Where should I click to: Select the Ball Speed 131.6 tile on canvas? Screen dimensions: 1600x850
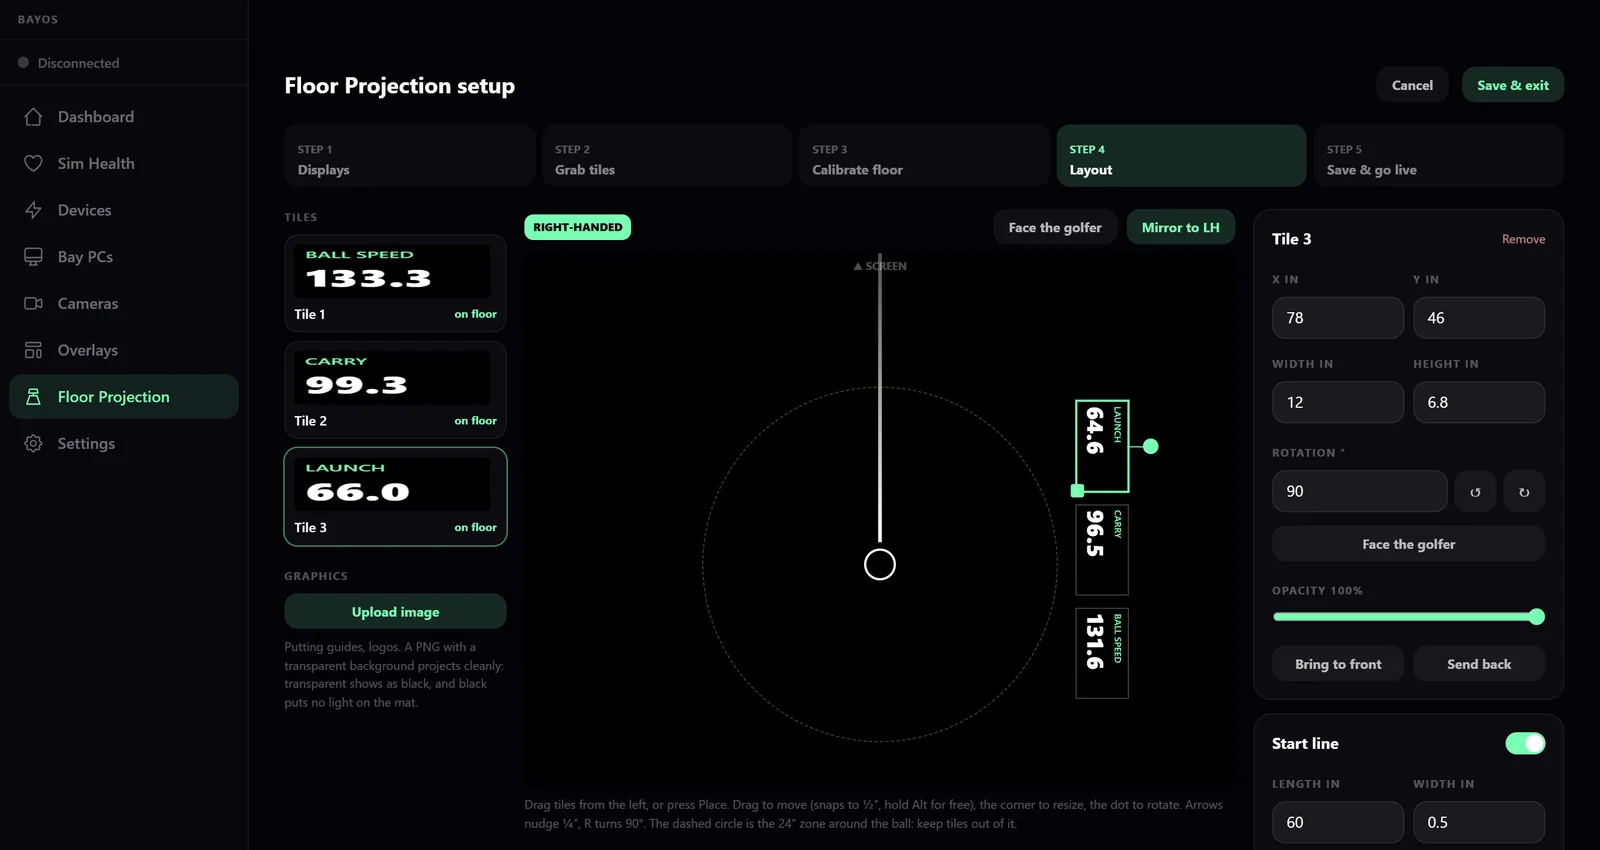click(1102, 653)
